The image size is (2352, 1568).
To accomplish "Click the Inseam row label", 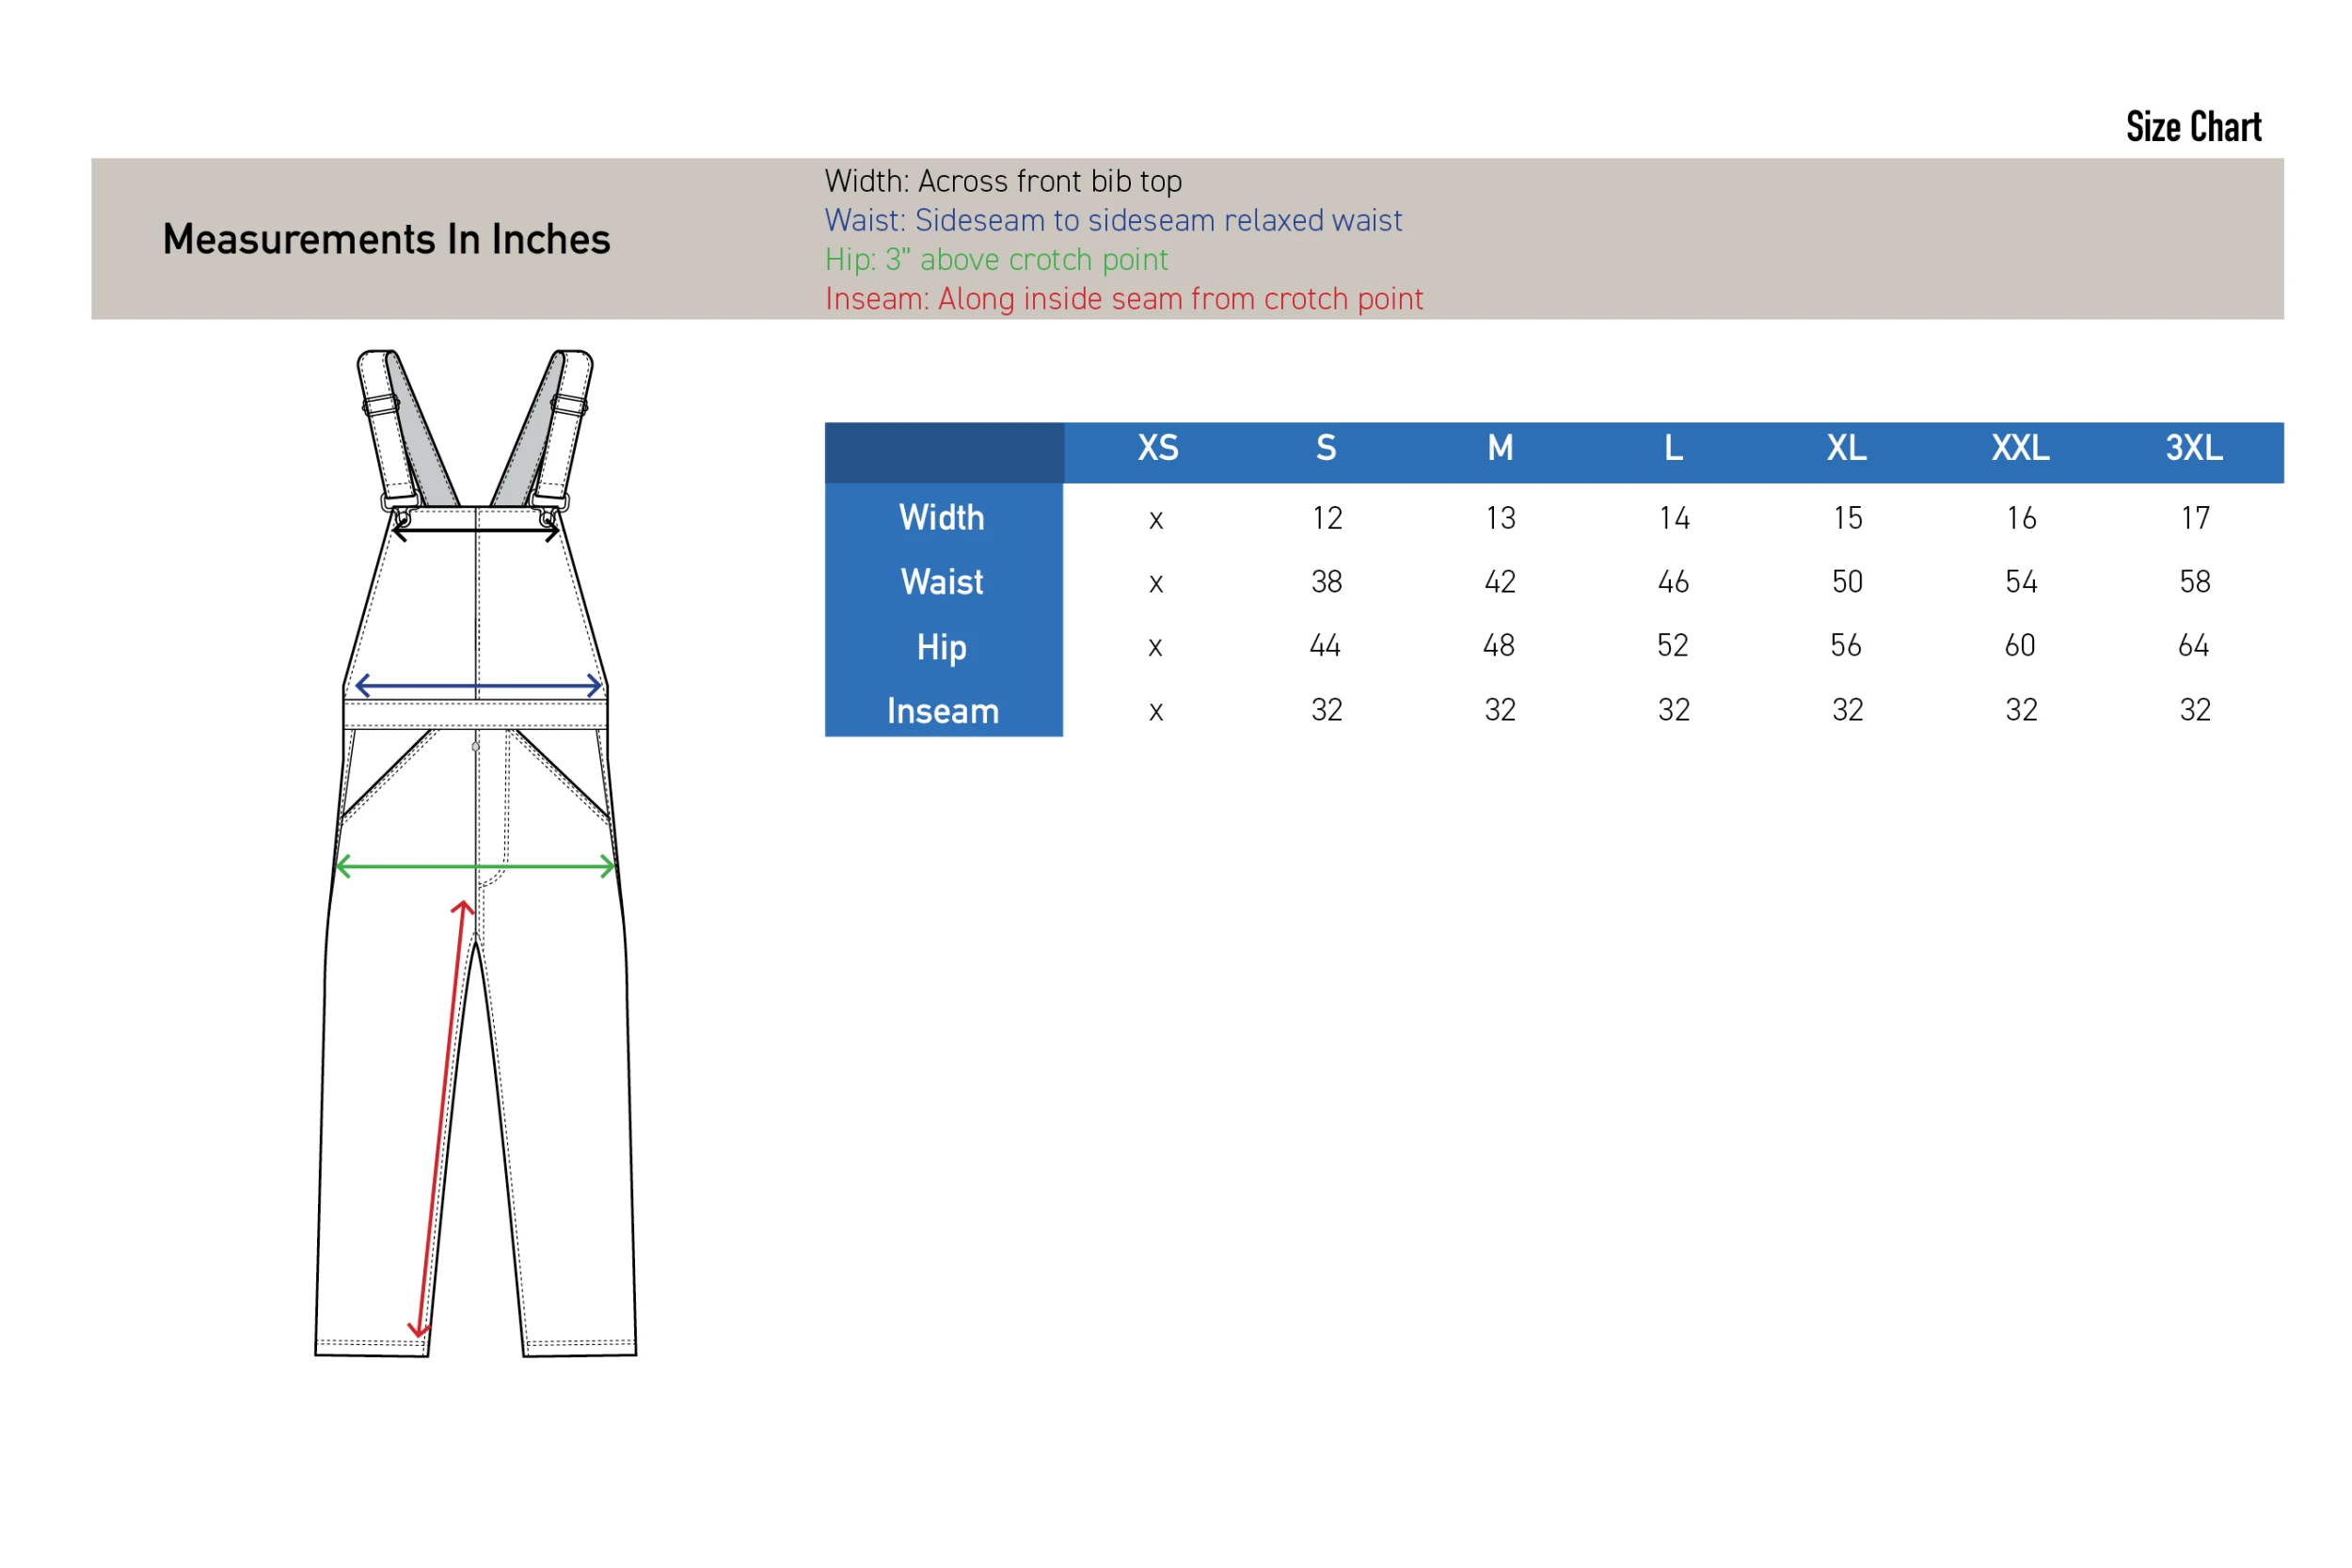I will pyautogui.click(x=942, y=711).
